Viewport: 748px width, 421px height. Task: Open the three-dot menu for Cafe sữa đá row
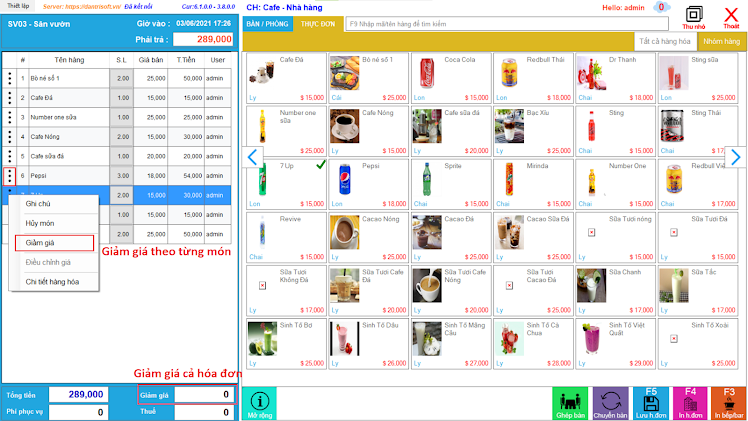pyautogui.click(x=10, y=156)
